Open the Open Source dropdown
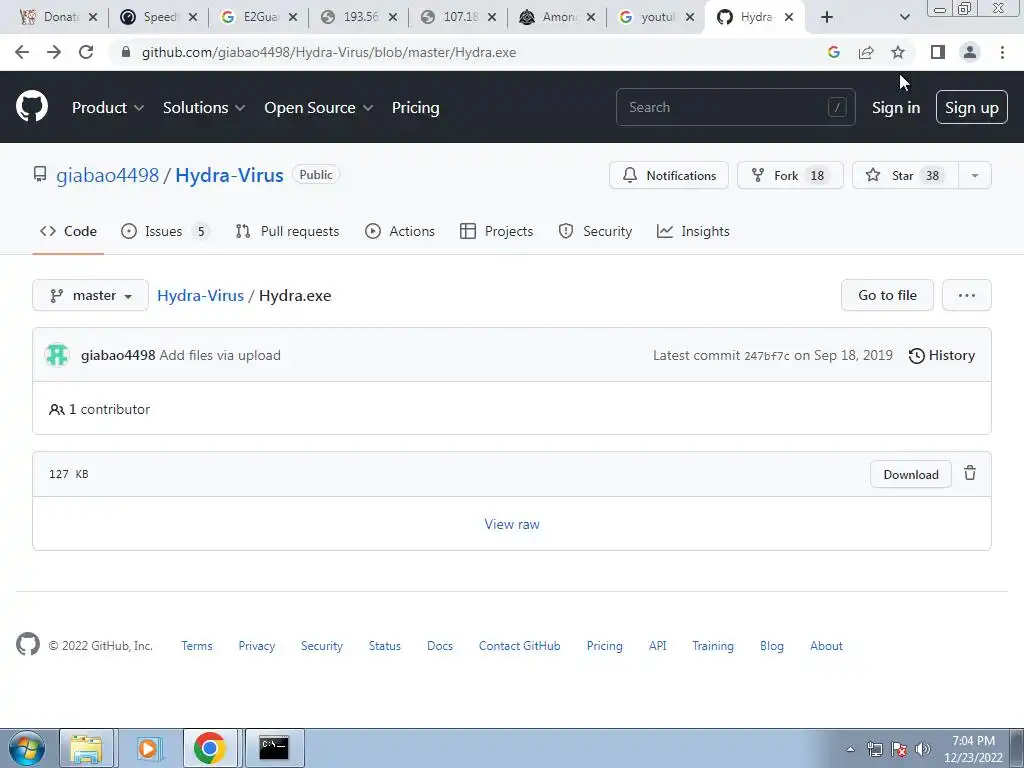Screen dimensions: 1024x768 (319, 108)
